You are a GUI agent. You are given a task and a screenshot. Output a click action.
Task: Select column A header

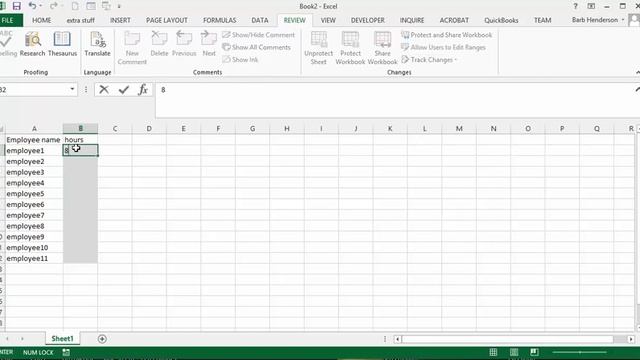coord(34,129)
